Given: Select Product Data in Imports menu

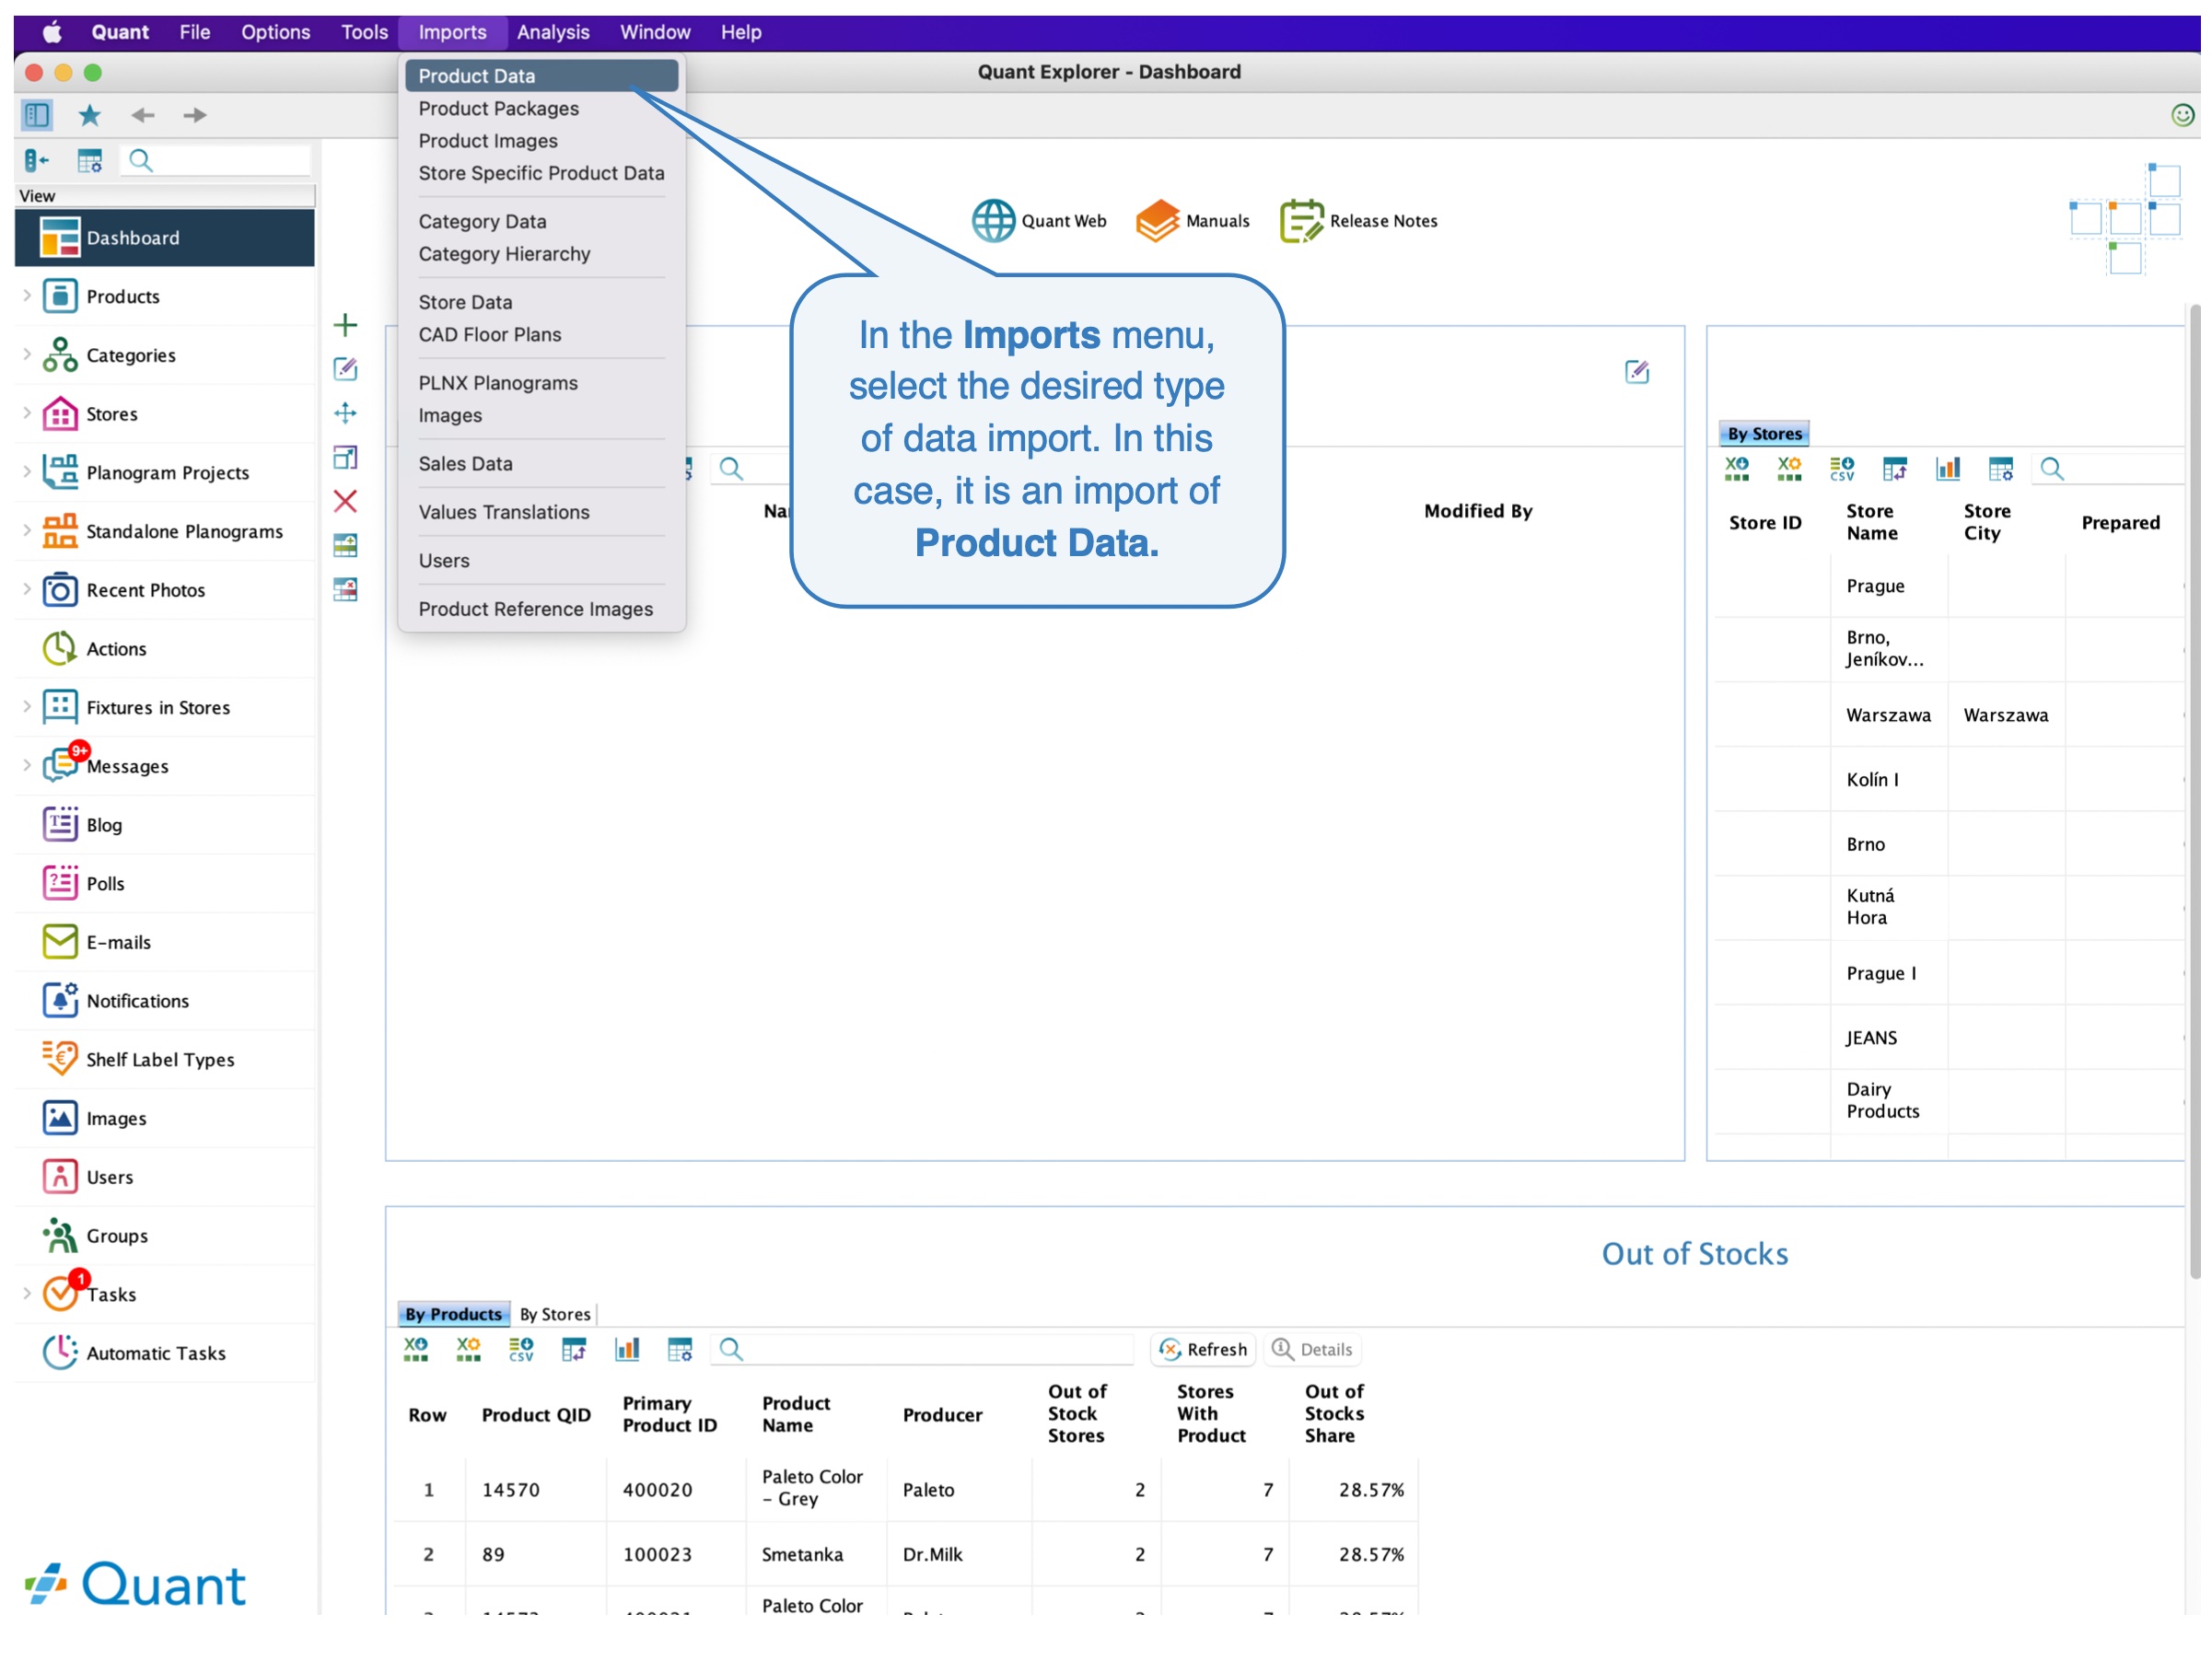Looking at the screenshot, I should pos(542,76).
